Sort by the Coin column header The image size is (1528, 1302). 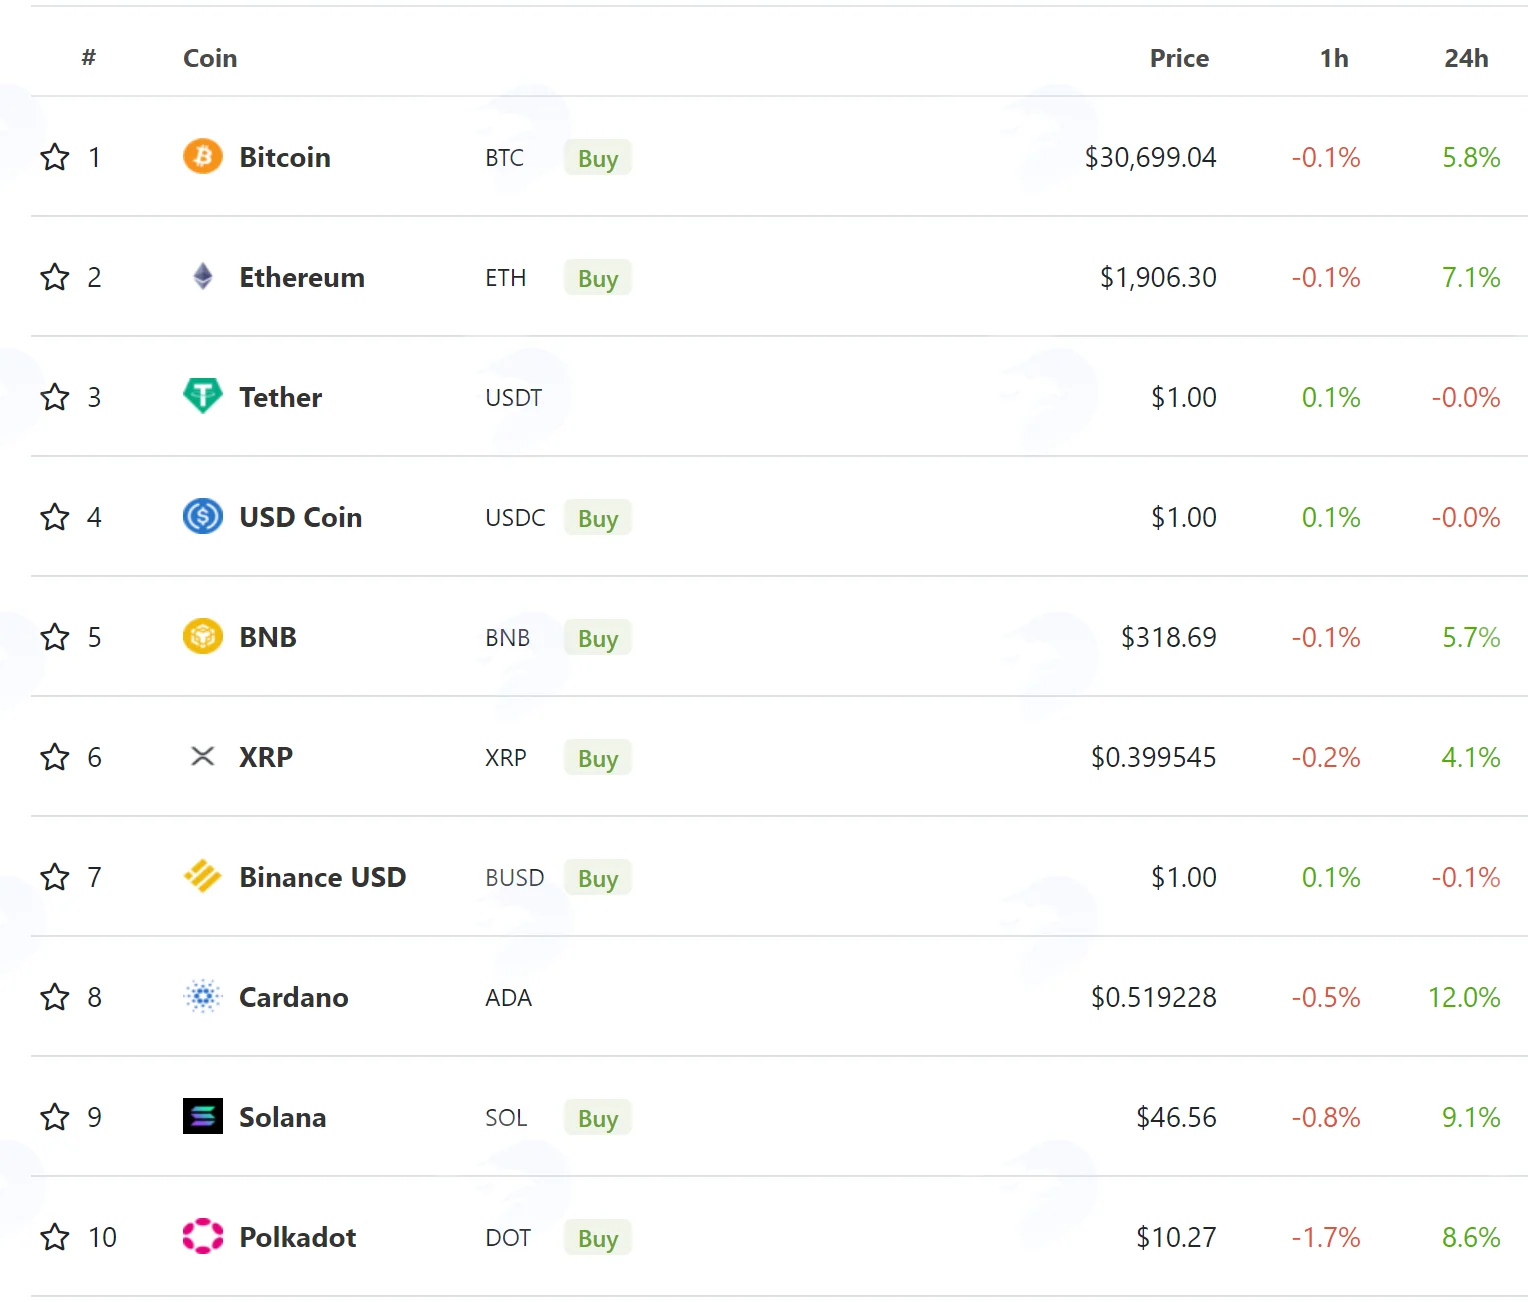click(x=210, y=58)
